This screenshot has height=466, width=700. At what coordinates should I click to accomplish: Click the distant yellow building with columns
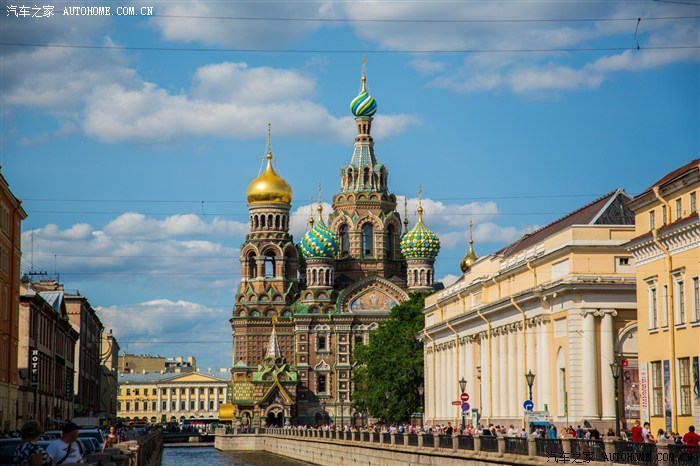(171, 396)
